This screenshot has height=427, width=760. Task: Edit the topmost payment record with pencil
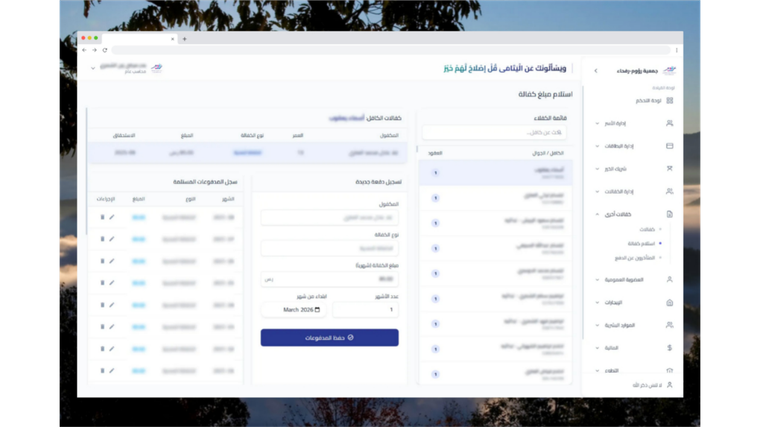pos(112,217)
